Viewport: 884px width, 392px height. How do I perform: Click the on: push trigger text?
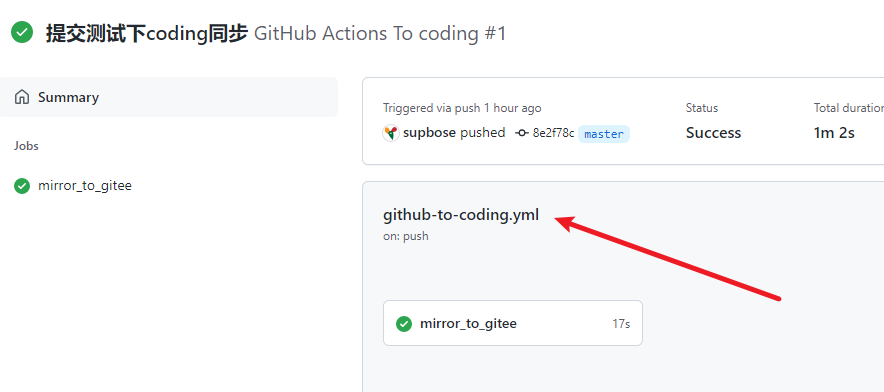click(x=406, y=236)
